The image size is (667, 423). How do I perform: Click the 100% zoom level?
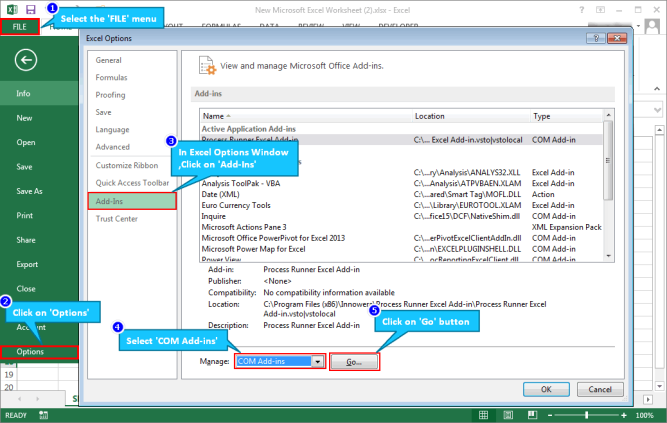pyautogui.click(x=644, y=415)
